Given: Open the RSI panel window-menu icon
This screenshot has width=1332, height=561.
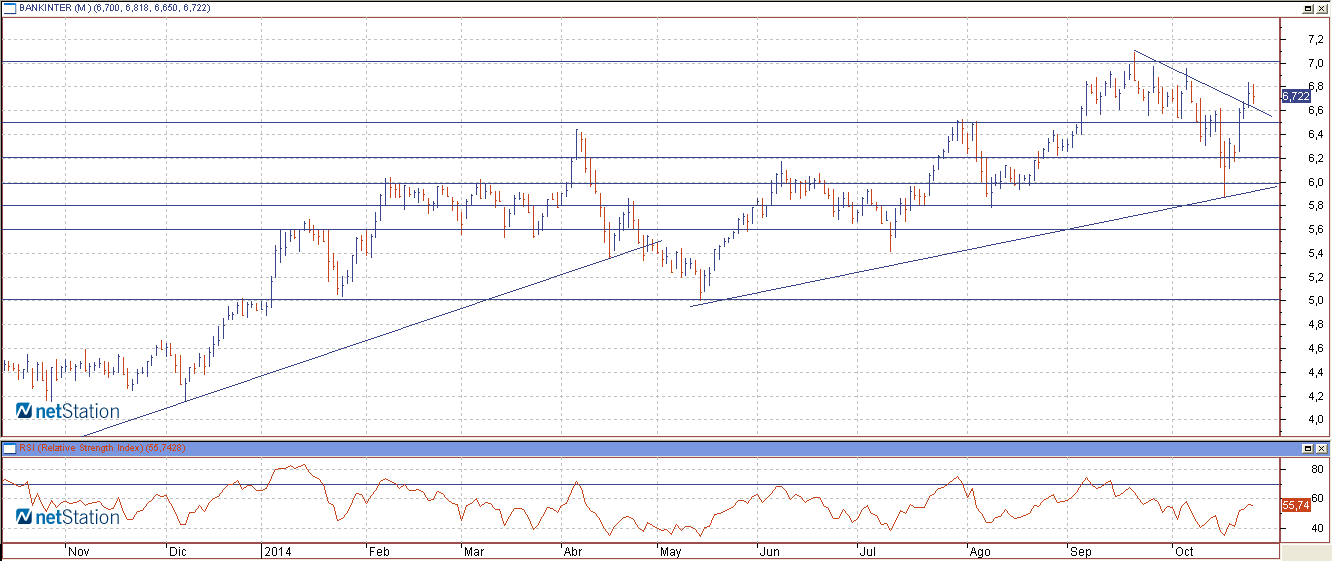Looking at the screenshot, I should tap(9, 448).
